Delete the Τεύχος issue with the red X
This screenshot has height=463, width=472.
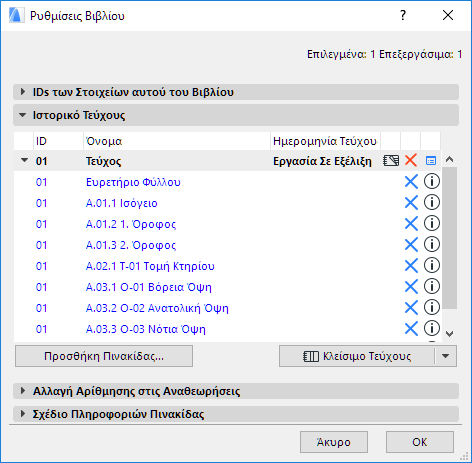[411, 161]
